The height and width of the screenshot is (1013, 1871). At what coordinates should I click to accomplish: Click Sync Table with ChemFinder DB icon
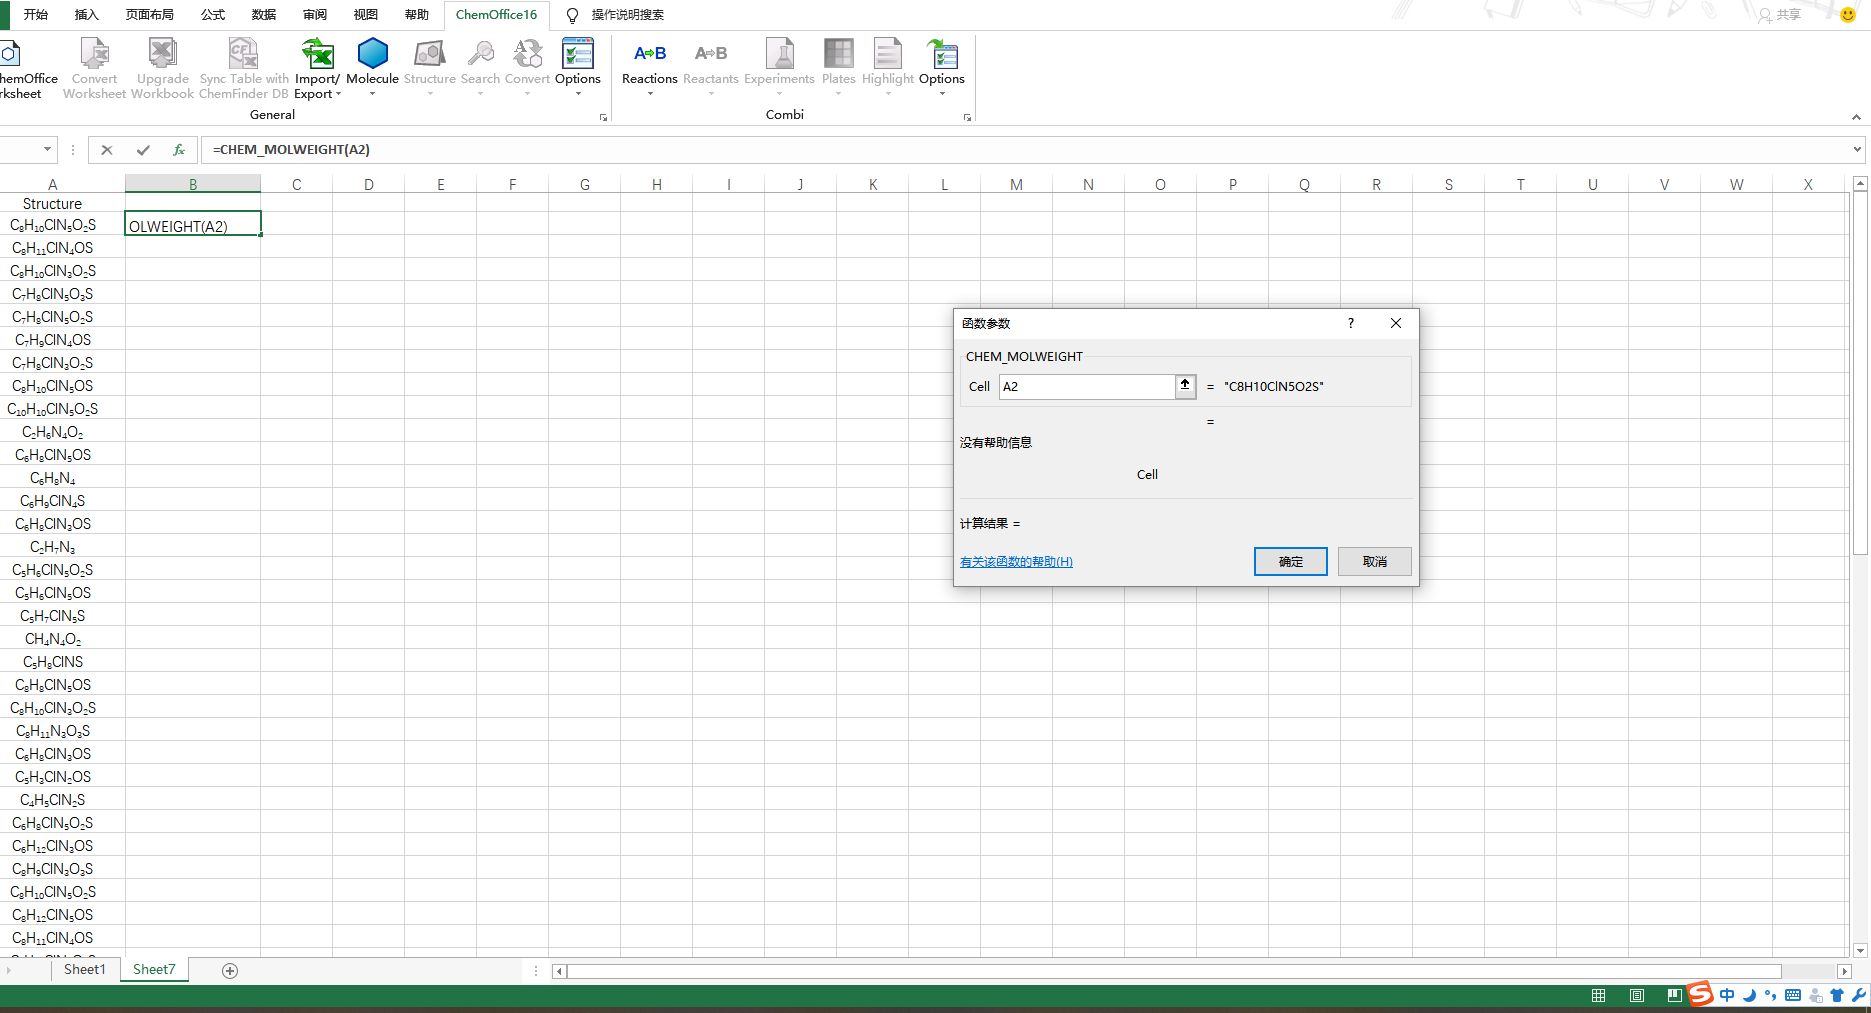(x=244, y=67)
